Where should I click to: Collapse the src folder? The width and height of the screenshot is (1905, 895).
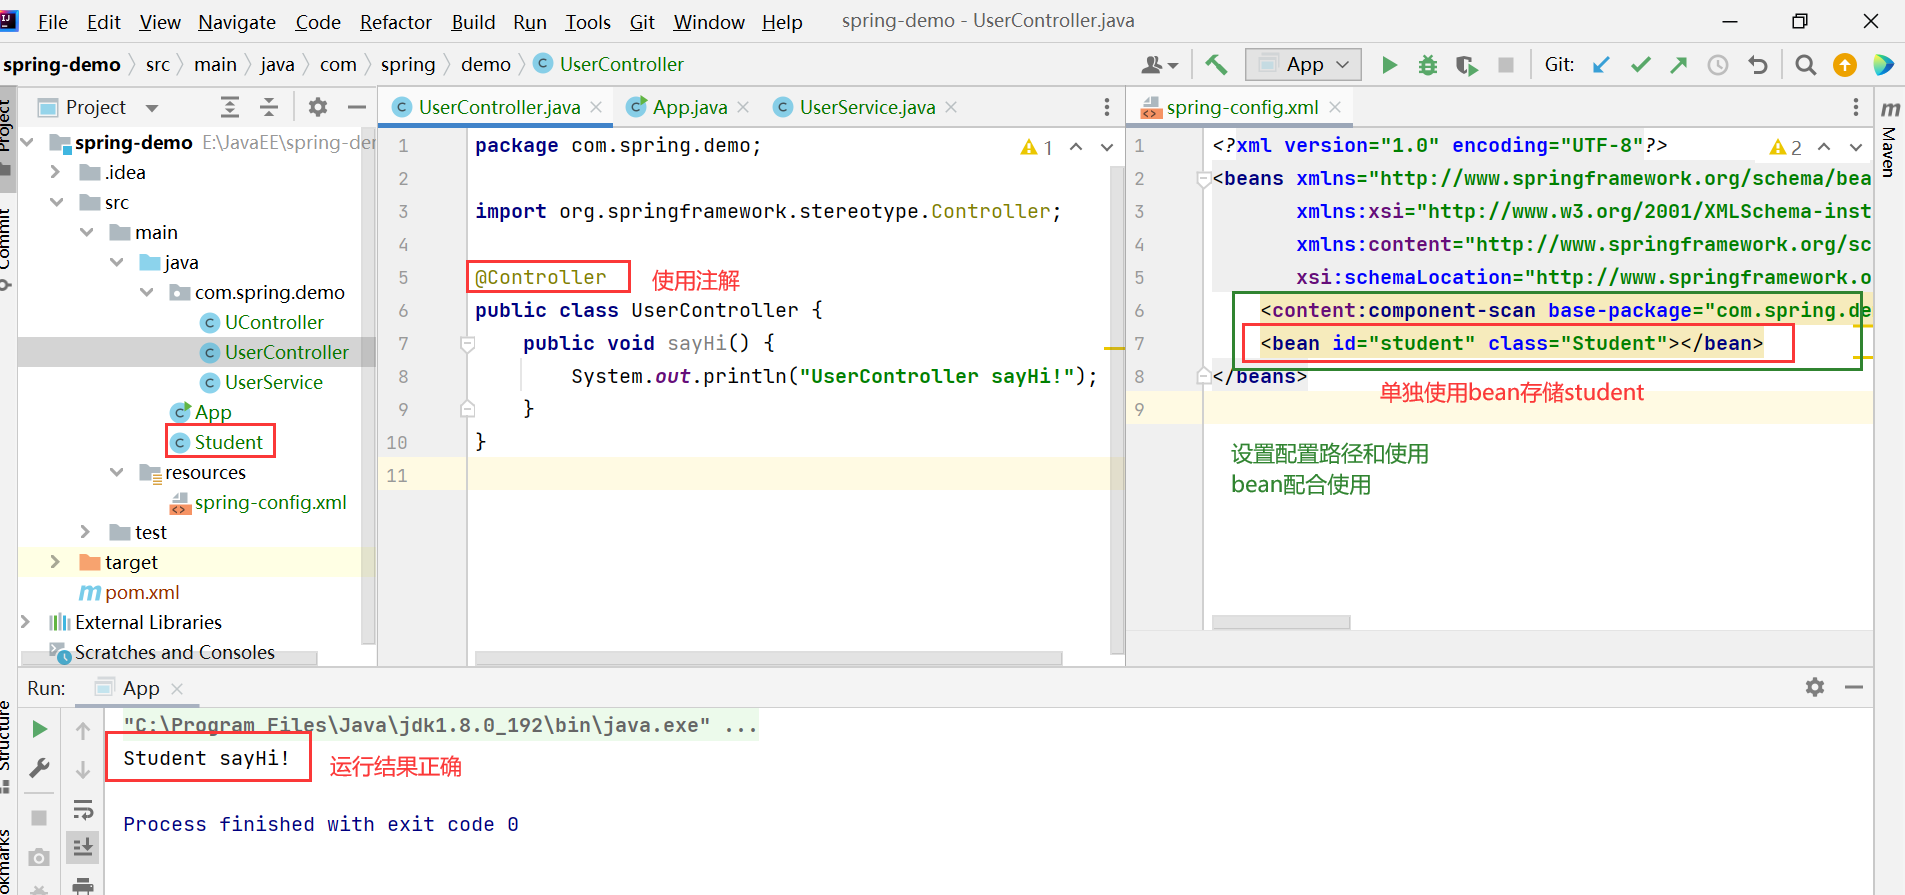(56, 202)
